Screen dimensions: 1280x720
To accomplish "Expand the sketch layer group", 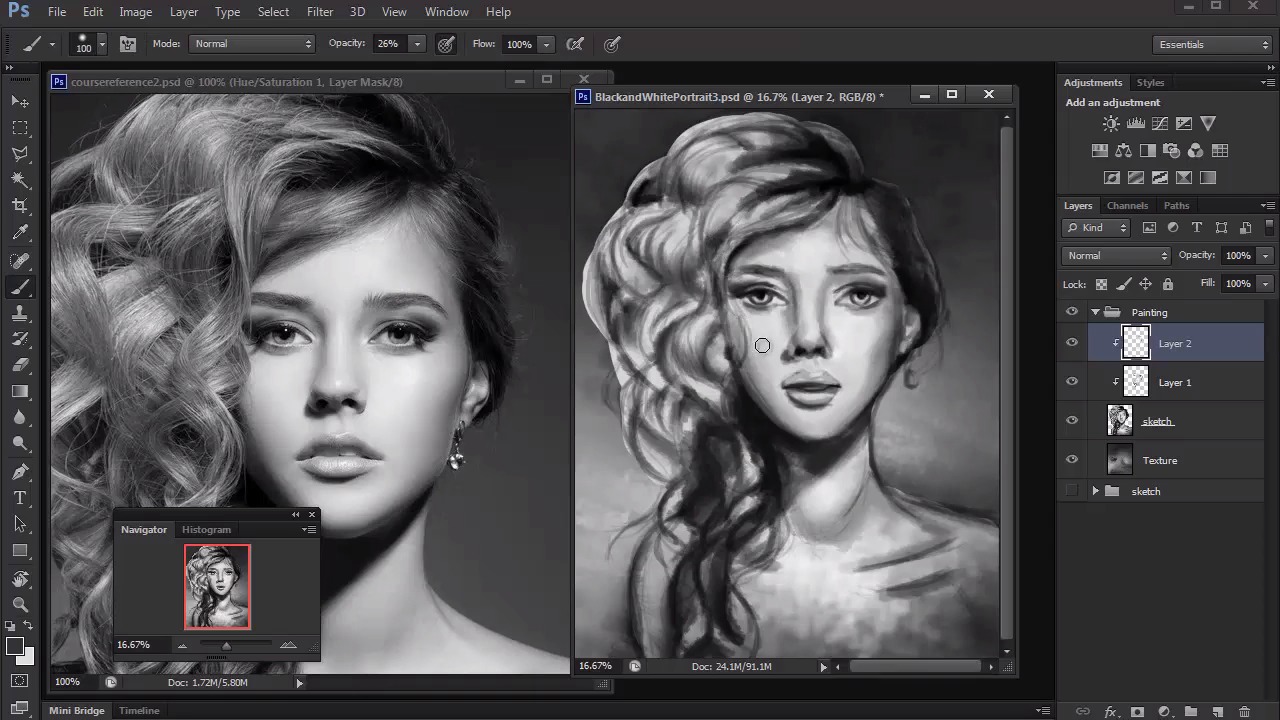I will coord(1095,491).
